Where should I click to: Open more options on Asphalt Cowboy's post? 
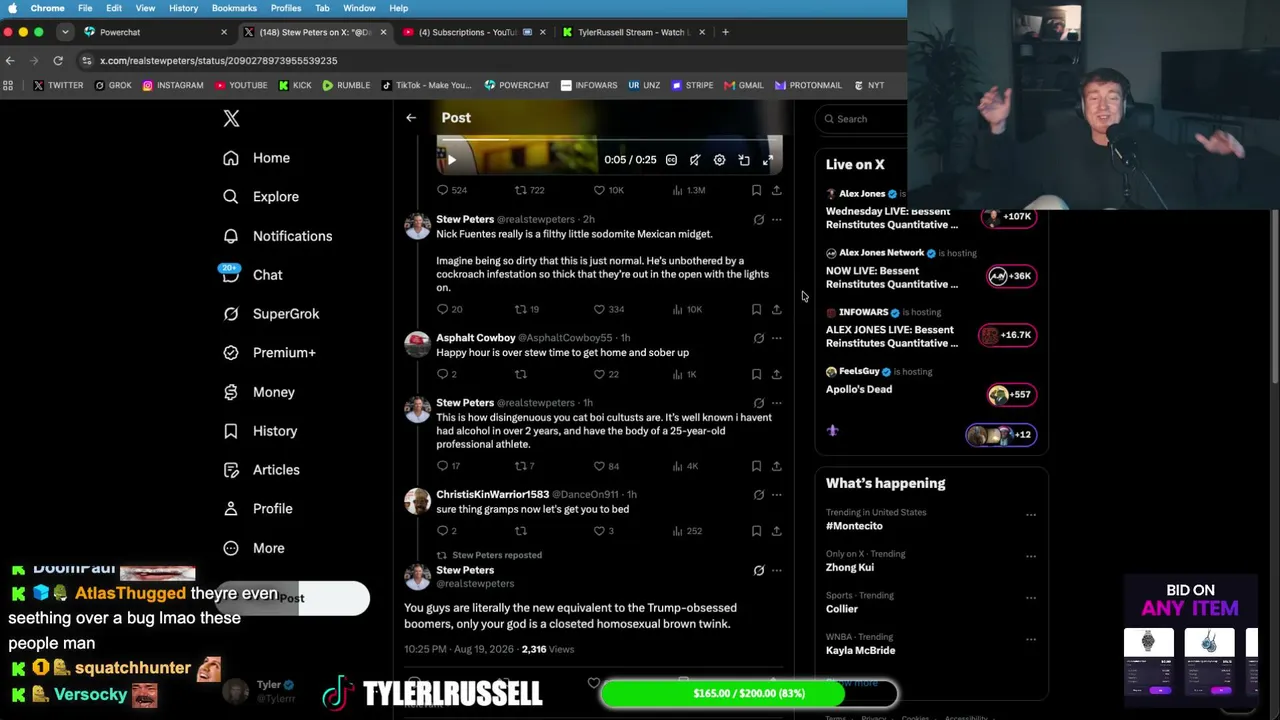pyautogui.click(x=776, y=338)
